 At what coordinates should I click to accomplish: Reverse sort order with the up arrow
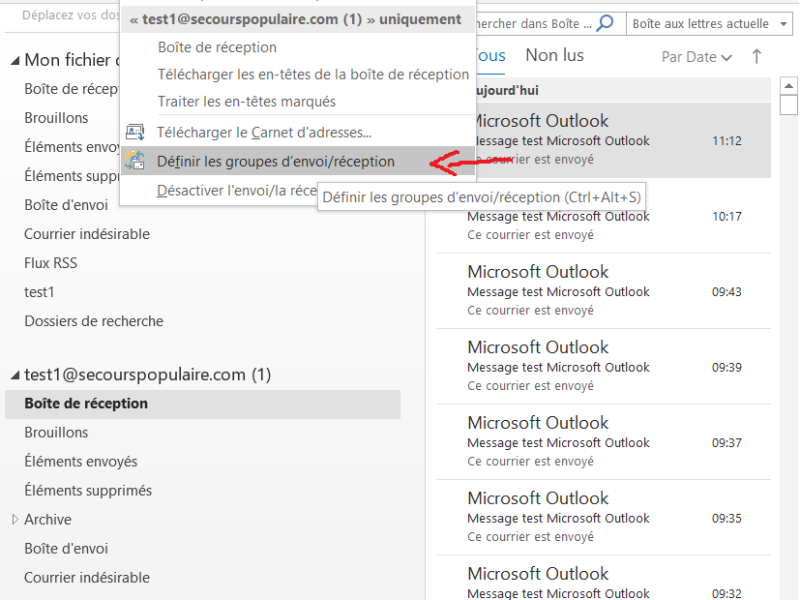point(757,56)
